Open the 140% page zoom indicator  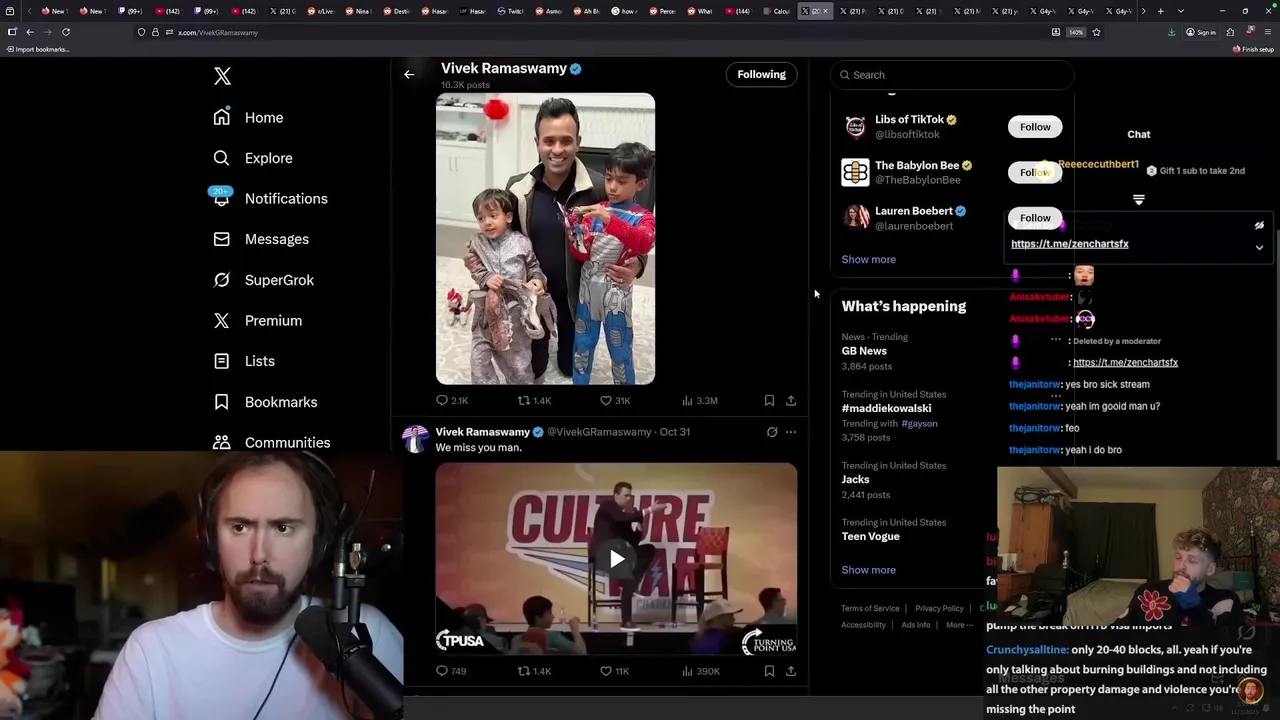point(1076,32)
